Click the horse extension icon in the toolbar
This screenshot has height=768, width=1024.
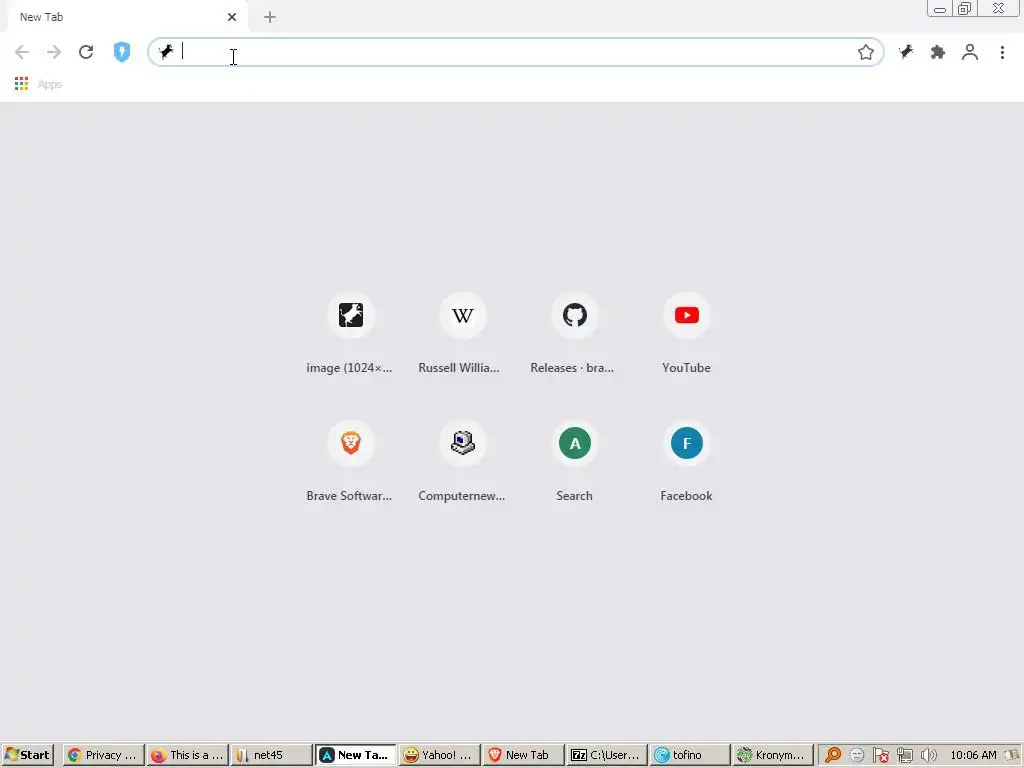(x=906, y=52)
